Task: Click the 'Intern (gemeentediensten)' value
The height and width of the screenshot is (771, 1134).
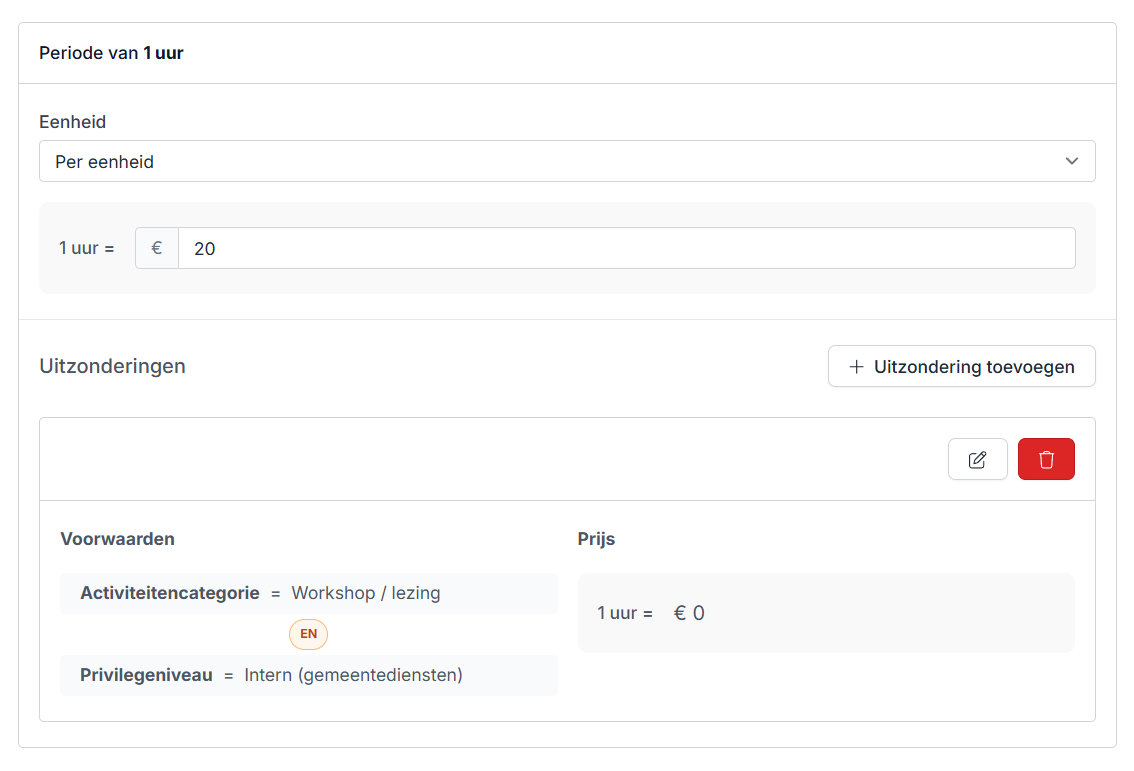Action: click(353, 675)
